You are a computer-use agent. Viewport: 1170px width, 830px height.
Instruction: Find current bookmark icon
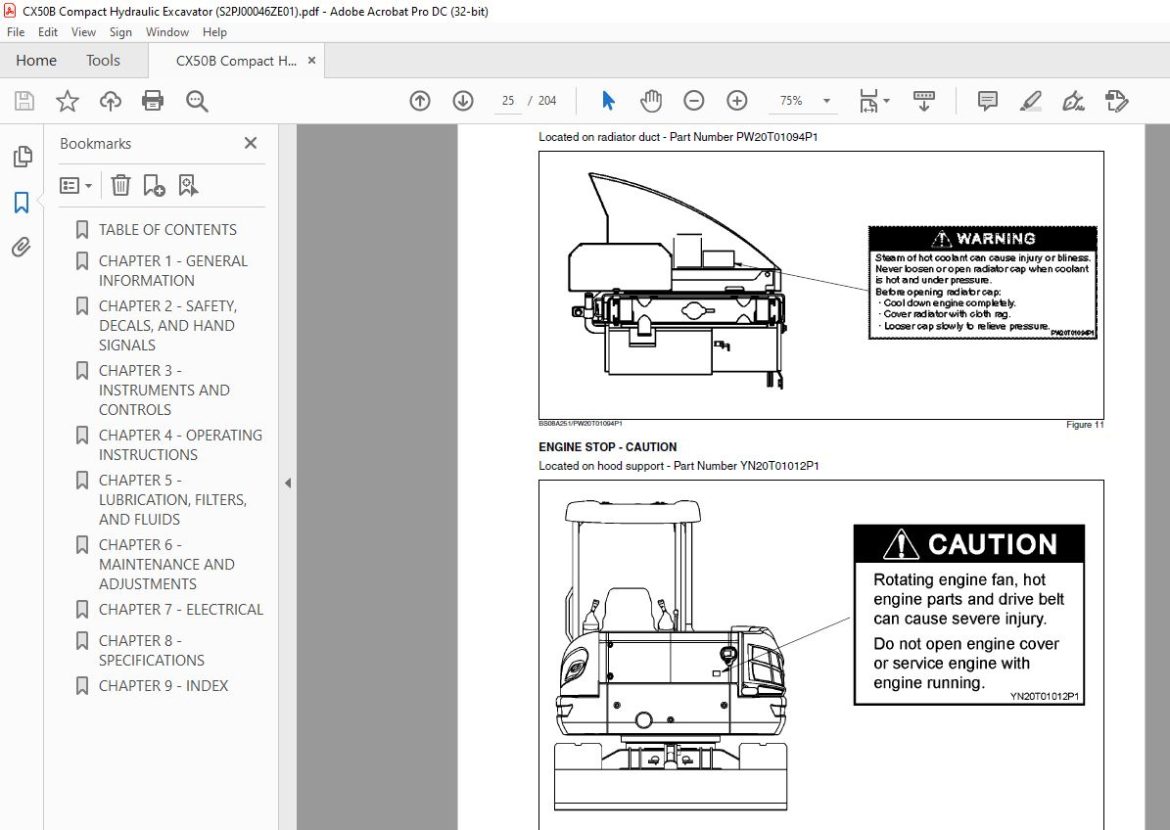click(187, 185)
